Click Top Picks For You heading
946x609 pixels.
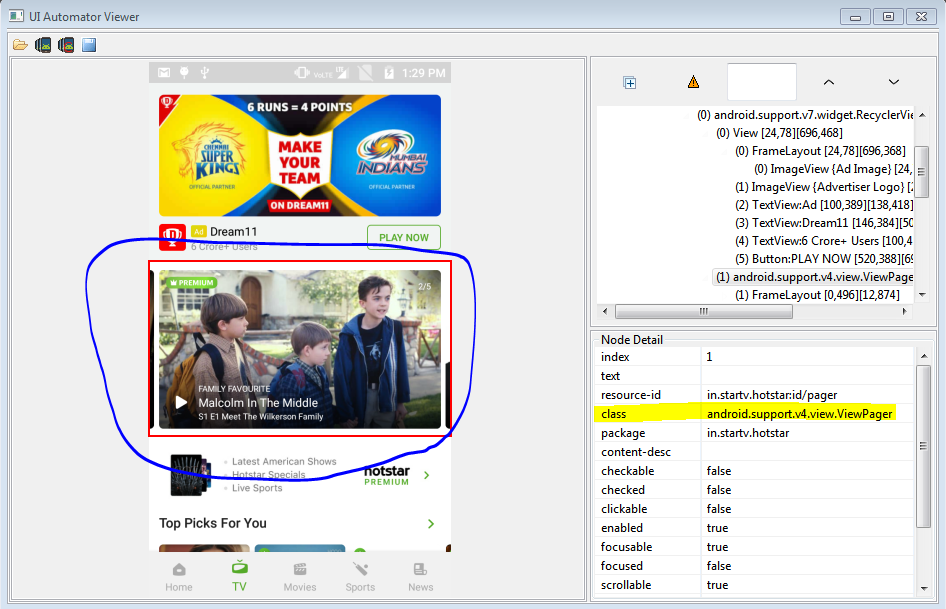coord(212,523)
